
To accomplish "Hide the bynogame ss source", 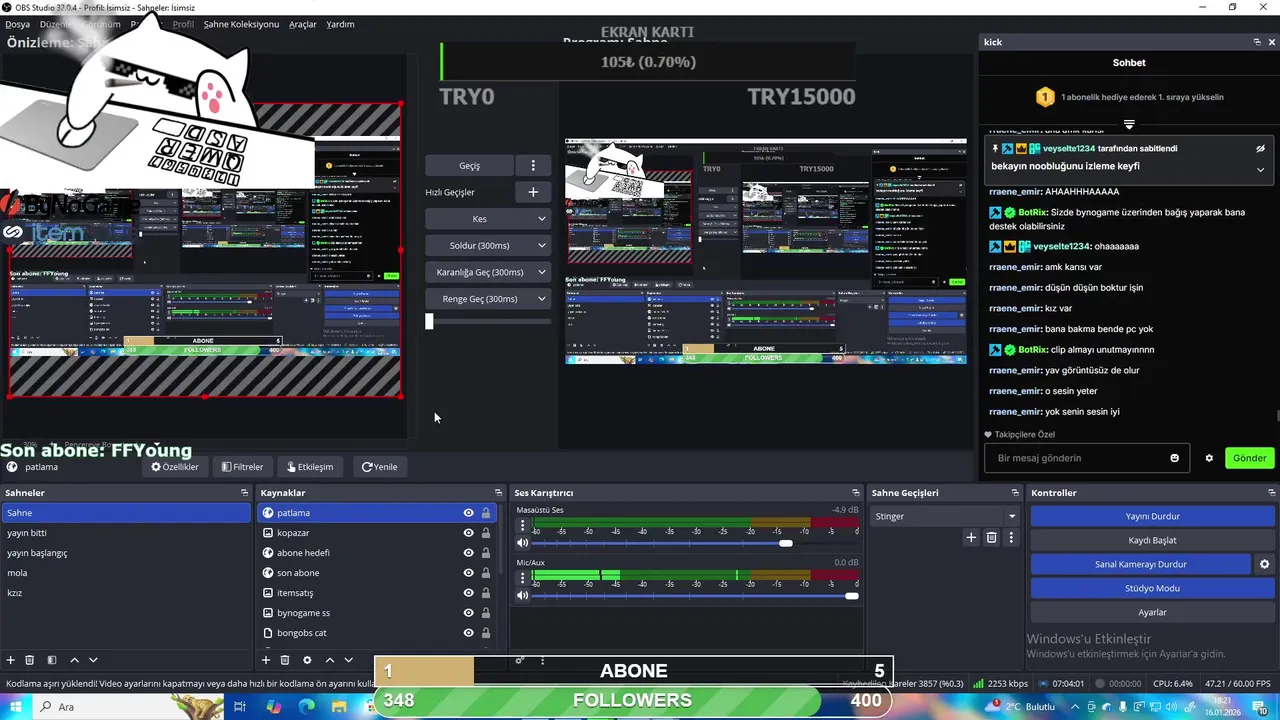I will tap(468, 613).
